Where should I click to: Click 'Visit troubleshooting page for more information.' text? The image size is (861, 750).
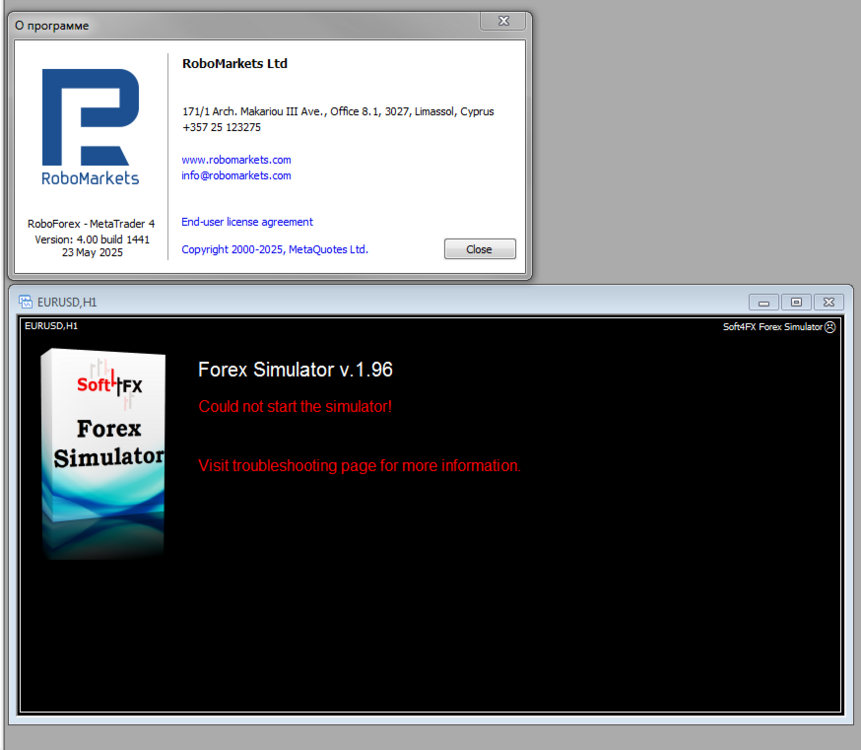(x=359, y=466)
